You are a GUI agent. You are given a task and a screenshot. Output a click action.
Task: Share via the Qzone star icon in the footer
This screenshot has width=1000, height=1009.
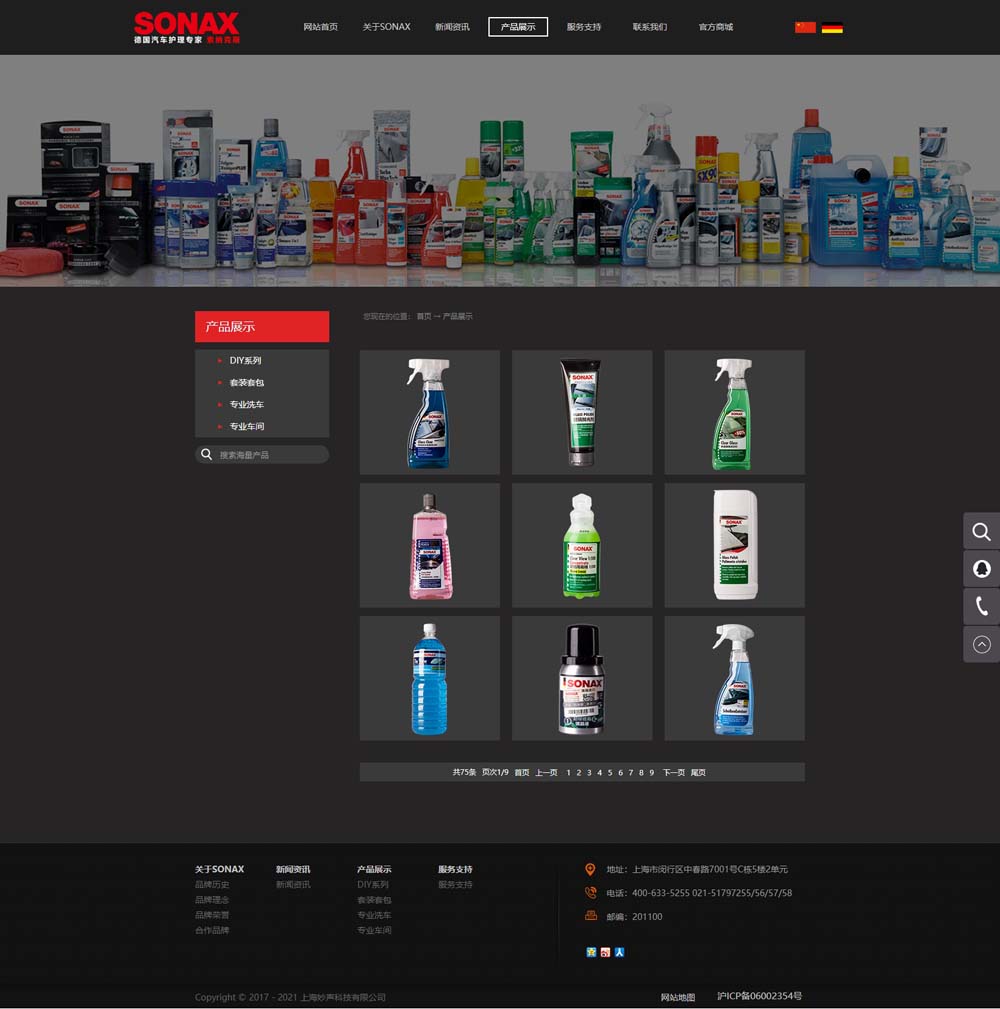(591, 952)
